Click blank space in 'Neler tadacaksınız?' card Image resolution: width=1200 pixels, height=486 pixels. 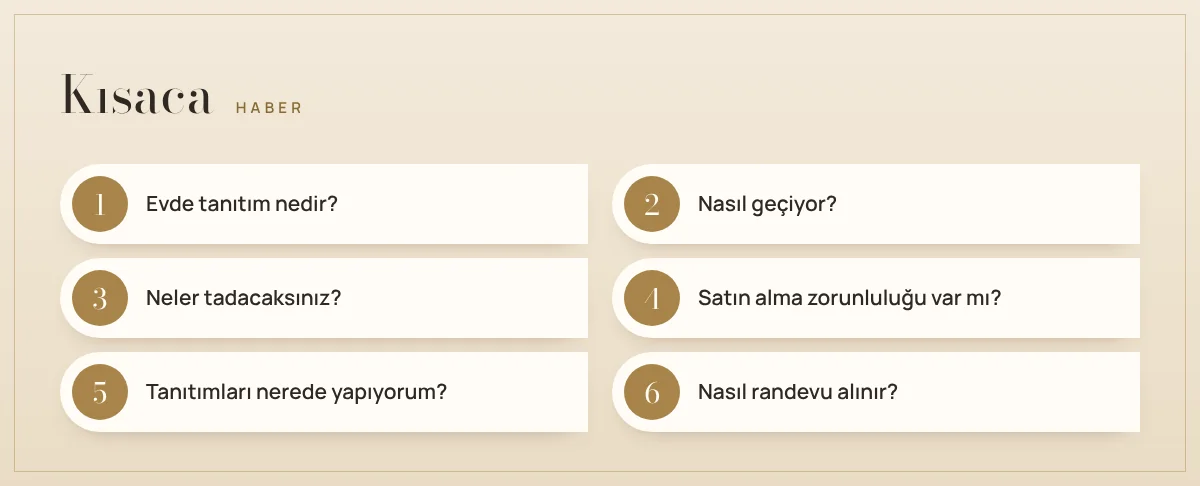(465, 298)
